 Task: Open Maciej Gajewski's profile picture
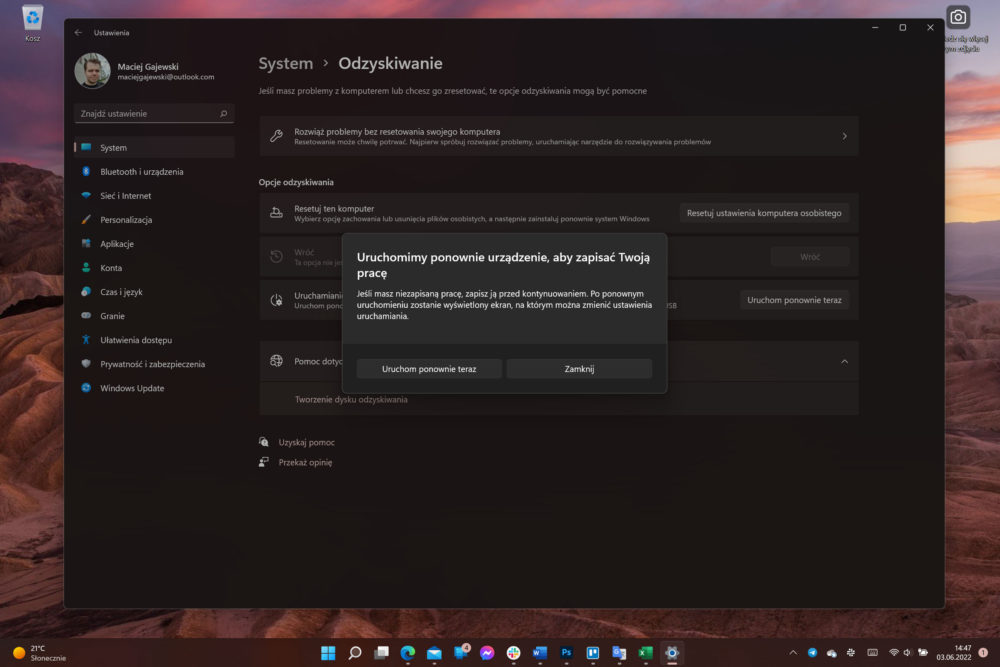pos(92,71)
